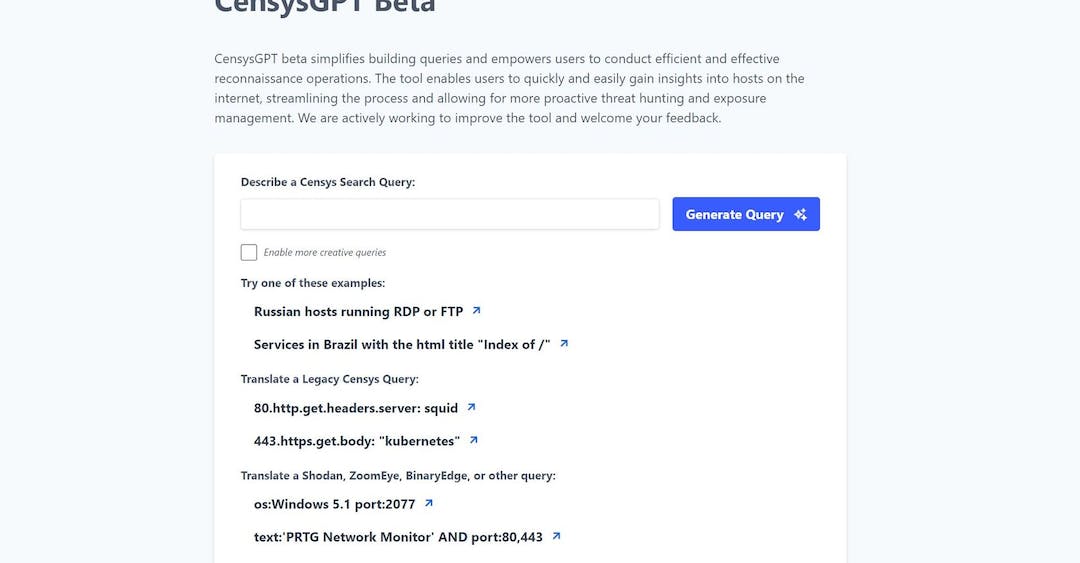Pick the os:Windows 5.1 port:2077 Shodan query
This screenshot has height=563, width=1080.
pyautogui.click(x=335, y=504)
